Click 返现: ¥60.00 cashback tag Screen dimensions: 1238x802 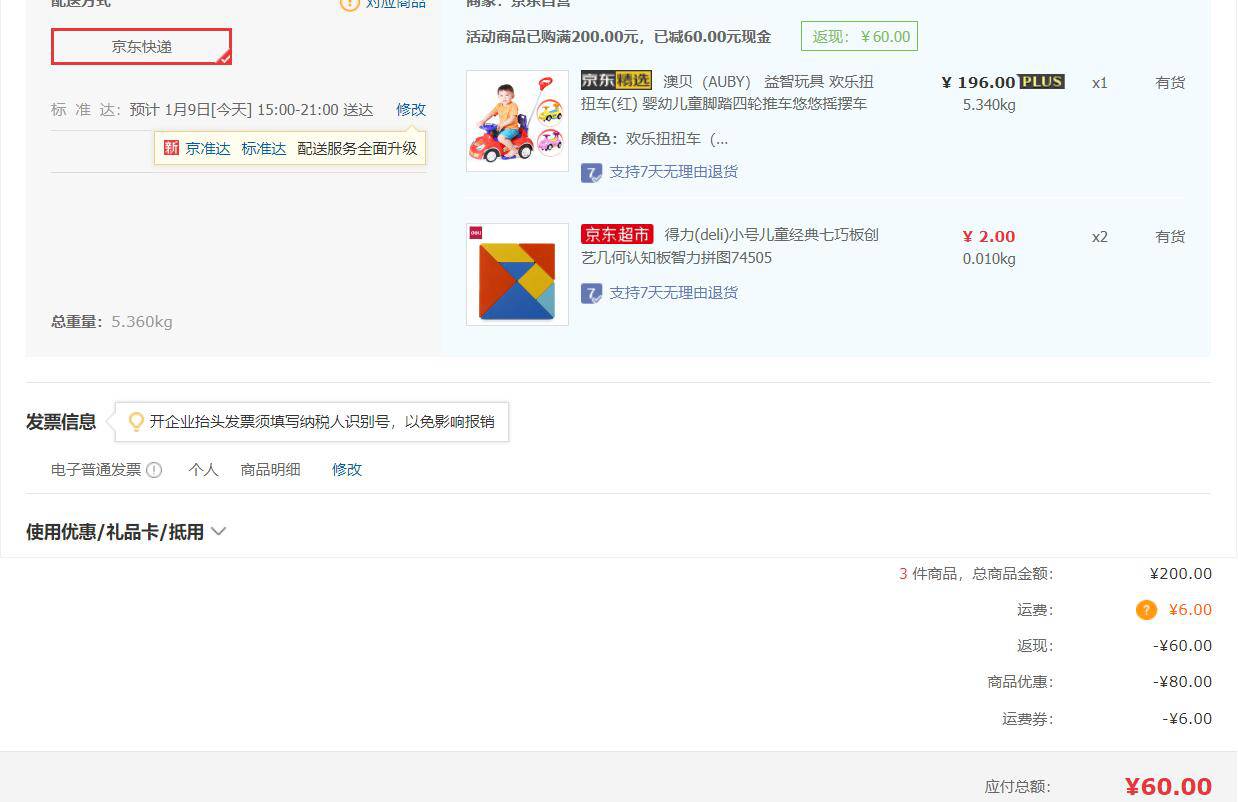point(860,37)
